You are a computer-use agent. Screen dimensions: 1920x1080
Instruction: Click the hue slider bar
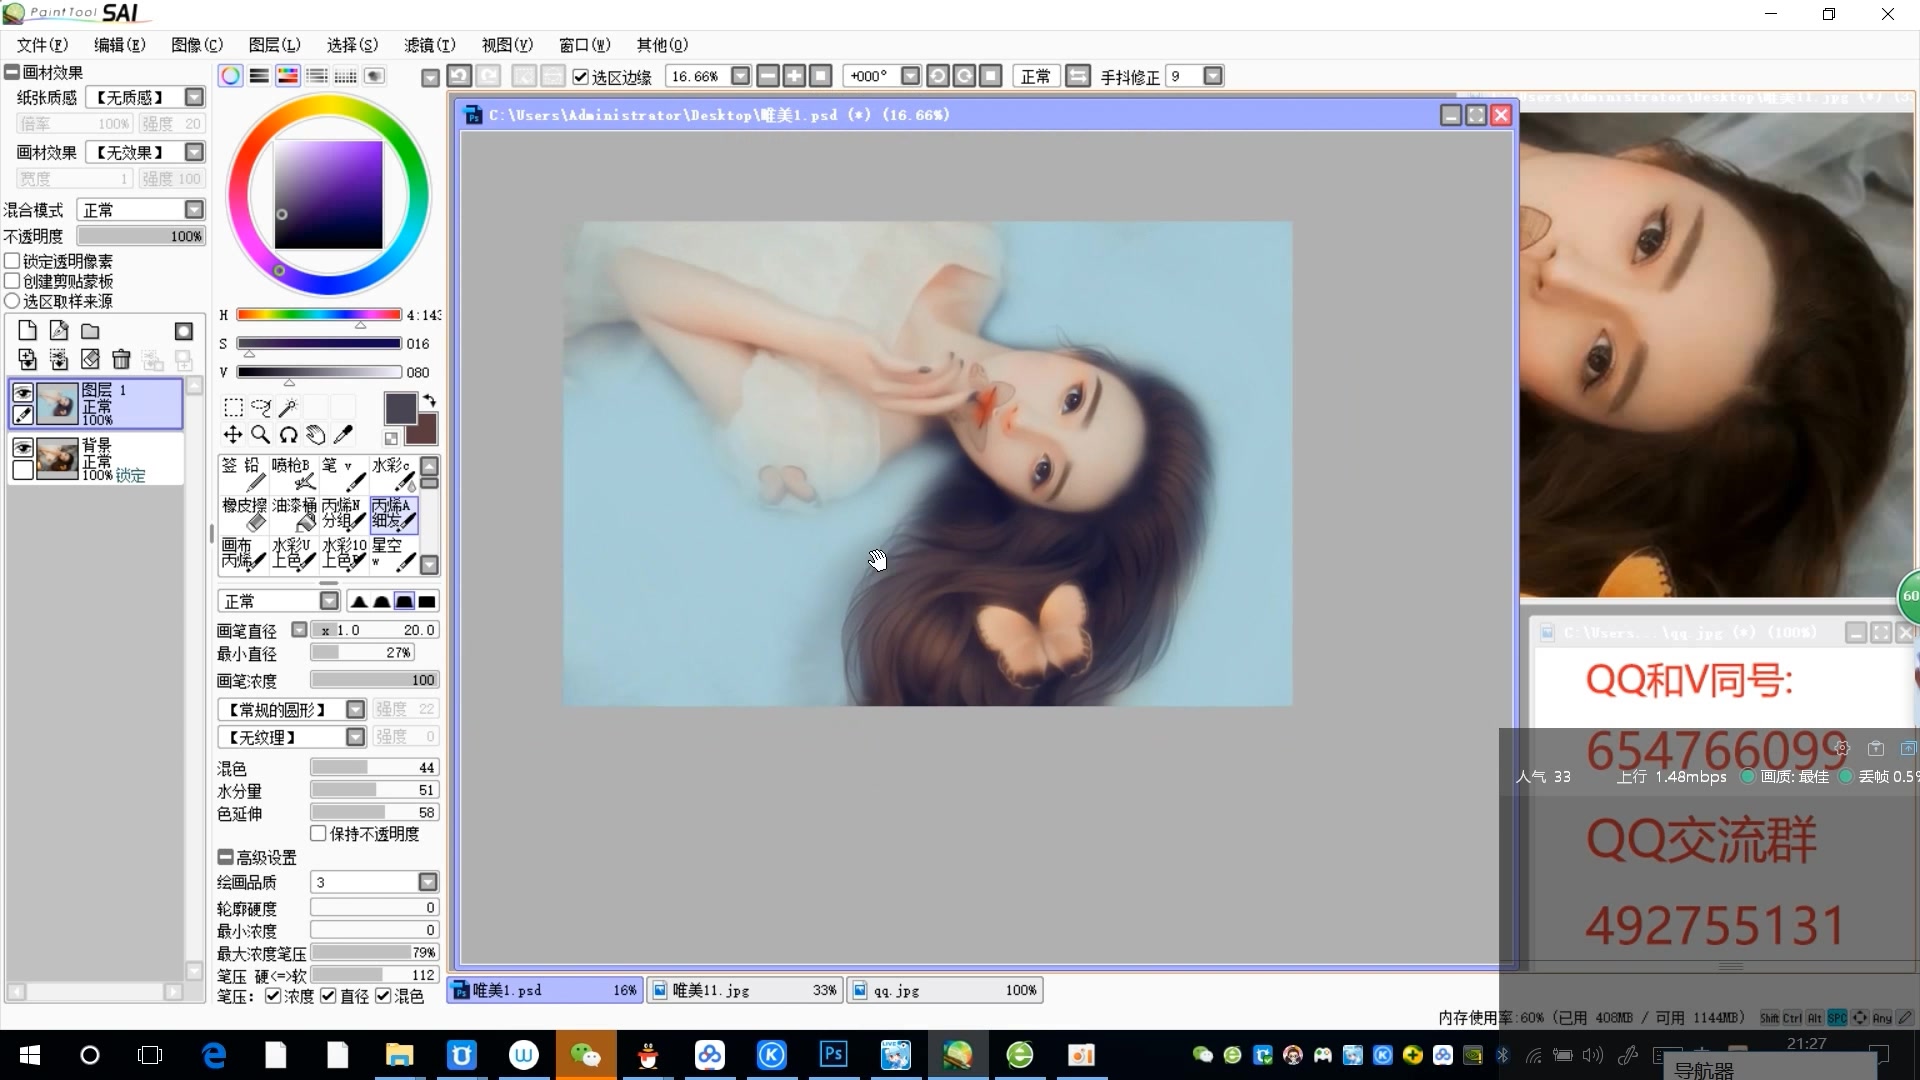coord(318,314)
